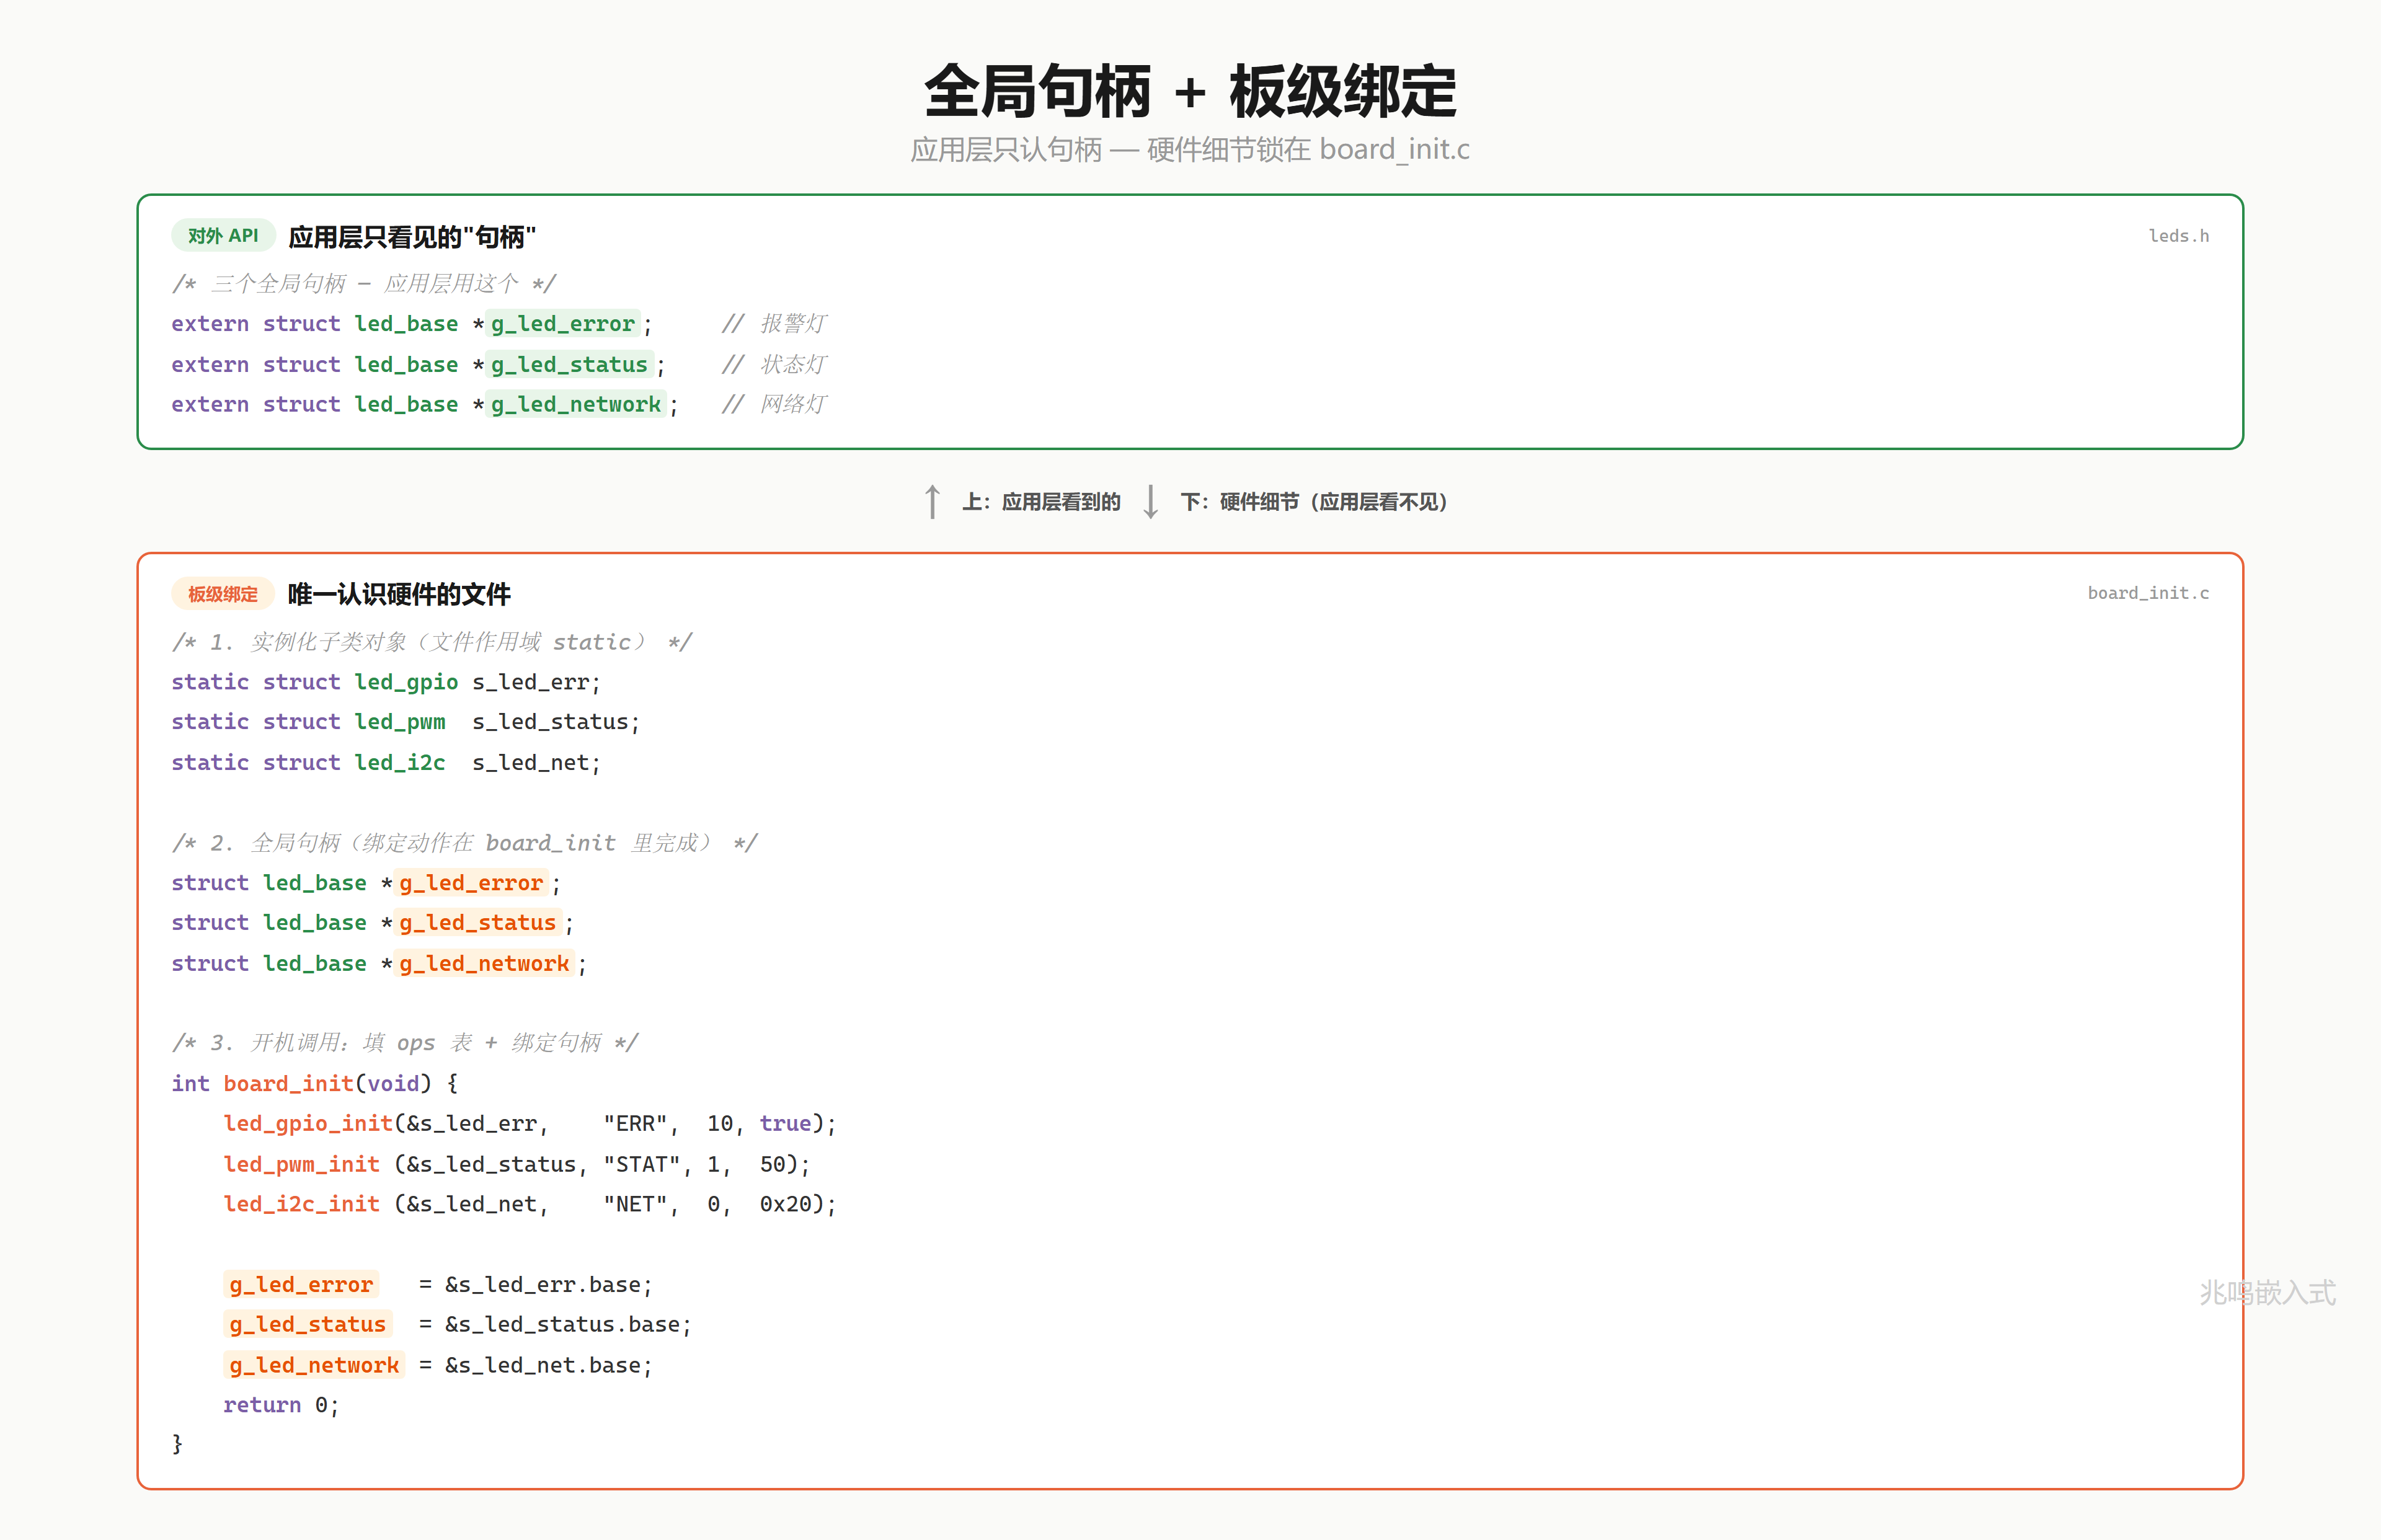Click the value &s_led_err.base;
This screenshot has height=1540, width=2381.
coord(549,1285)
